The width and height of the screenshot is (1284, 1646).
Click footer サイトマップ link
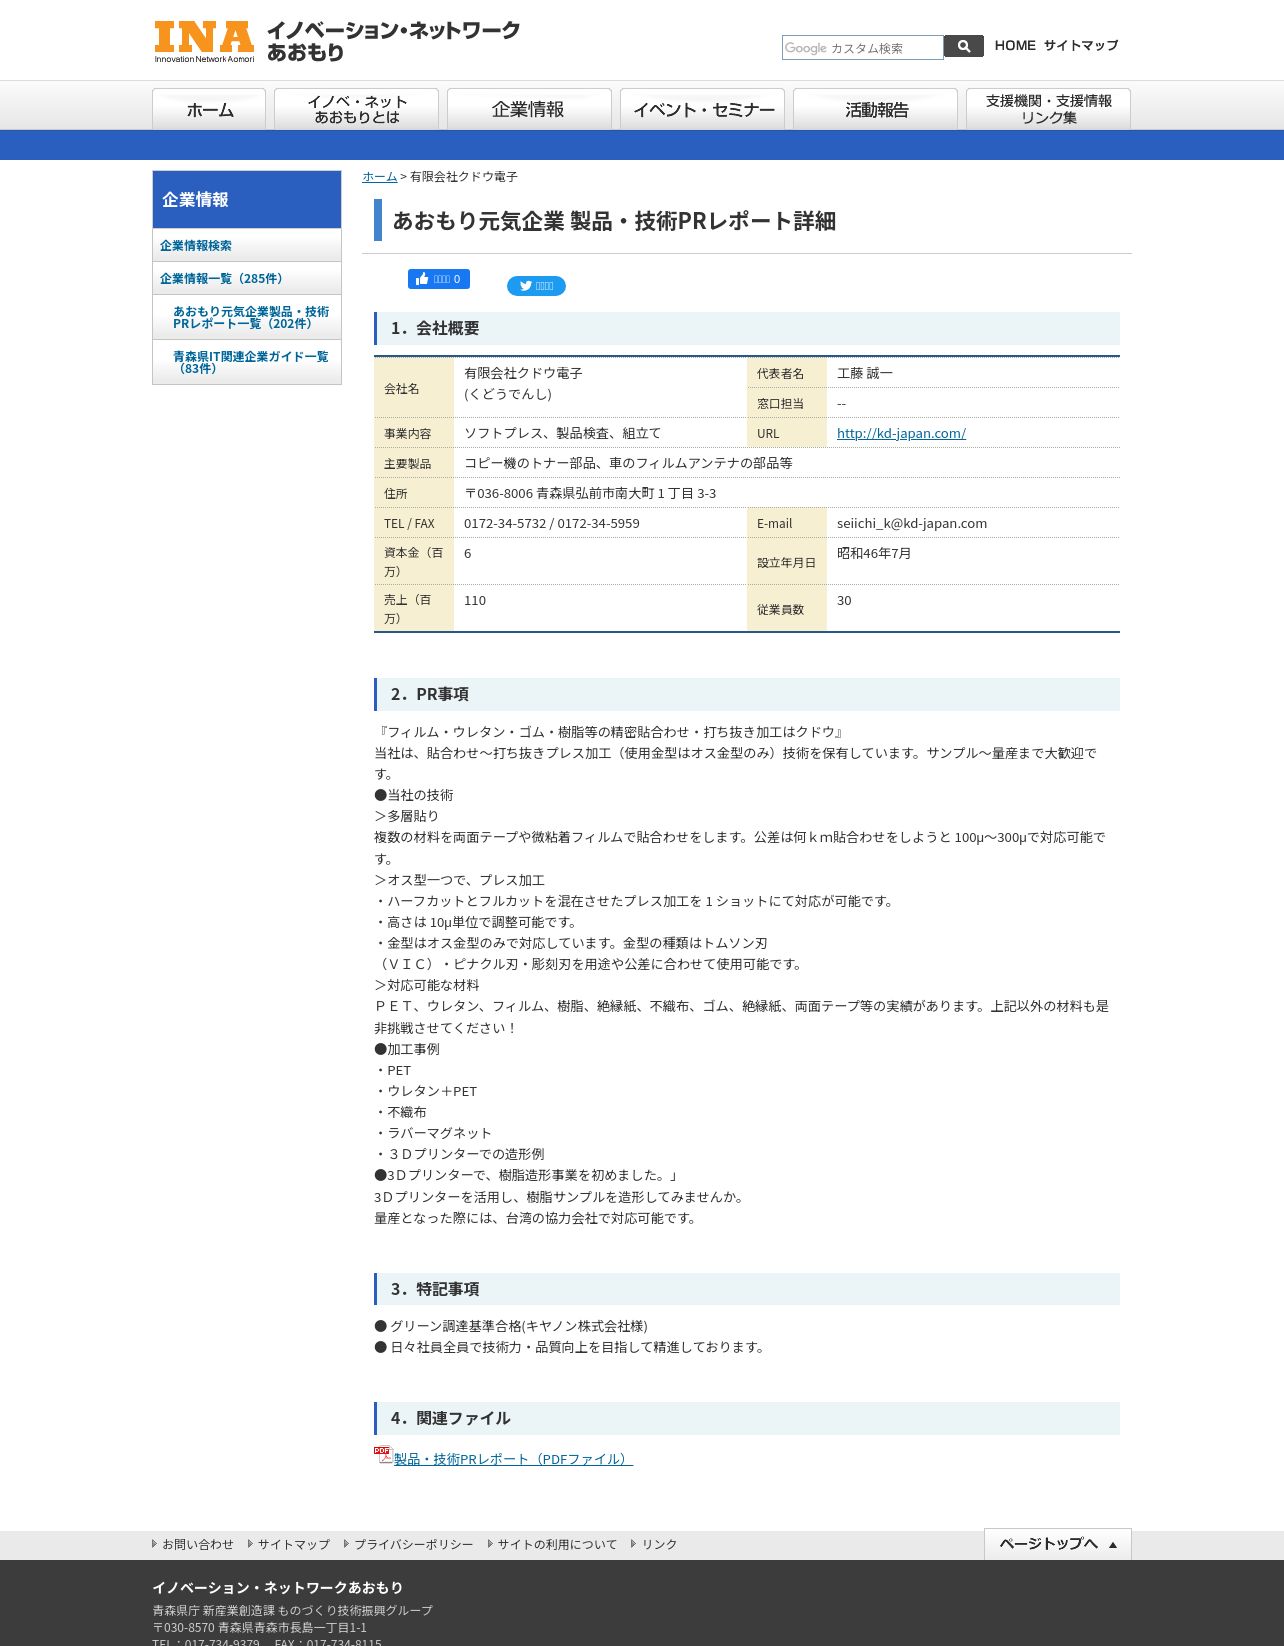point(293,1545)
